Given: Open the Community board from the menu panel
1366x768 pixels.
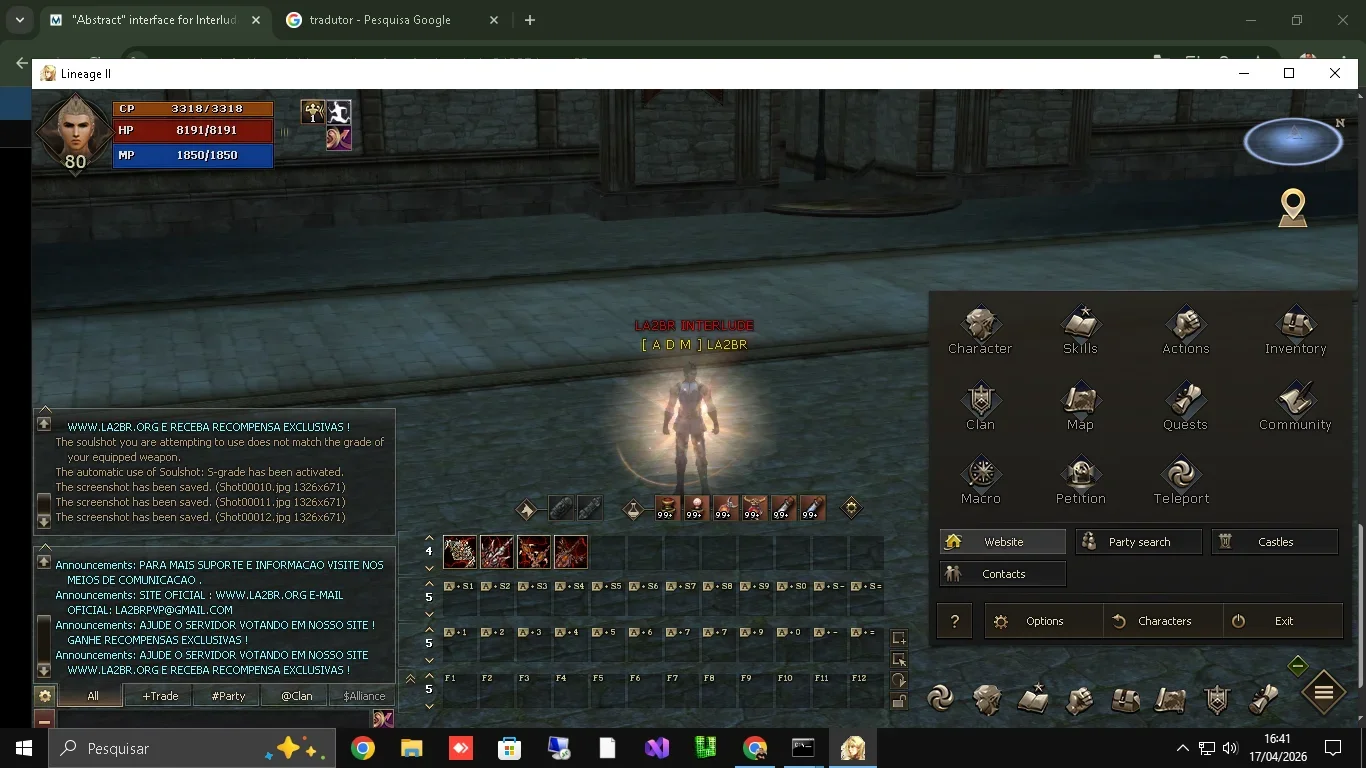Looking at the screenshot, I should [x=1295, y=407].
